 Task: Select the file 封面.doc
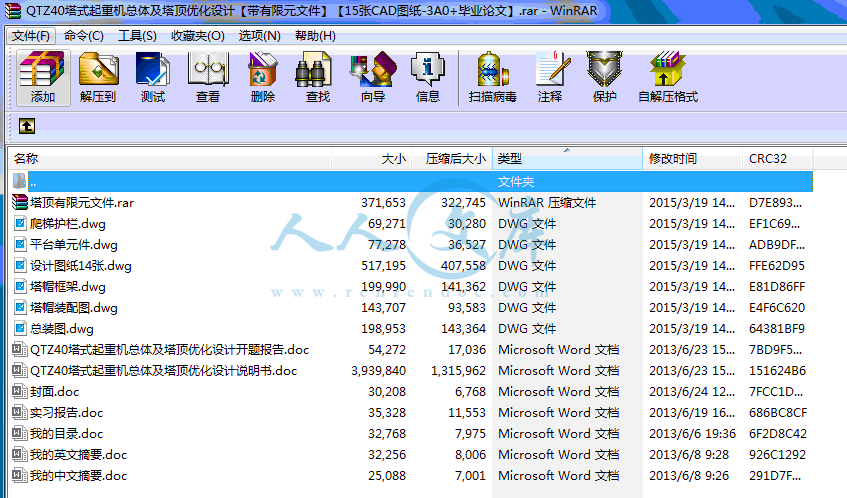click(x=55, y=392)
